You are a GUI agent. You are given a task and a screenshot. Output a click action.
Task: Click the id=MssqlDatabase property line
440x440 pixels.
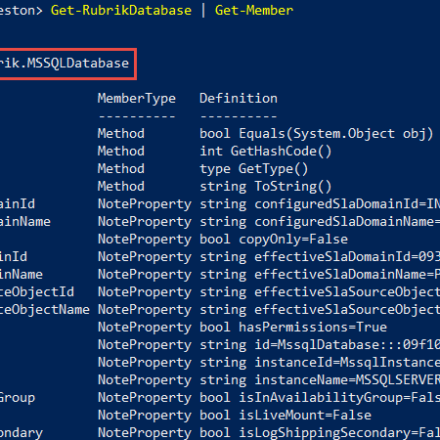coord(320,345)
